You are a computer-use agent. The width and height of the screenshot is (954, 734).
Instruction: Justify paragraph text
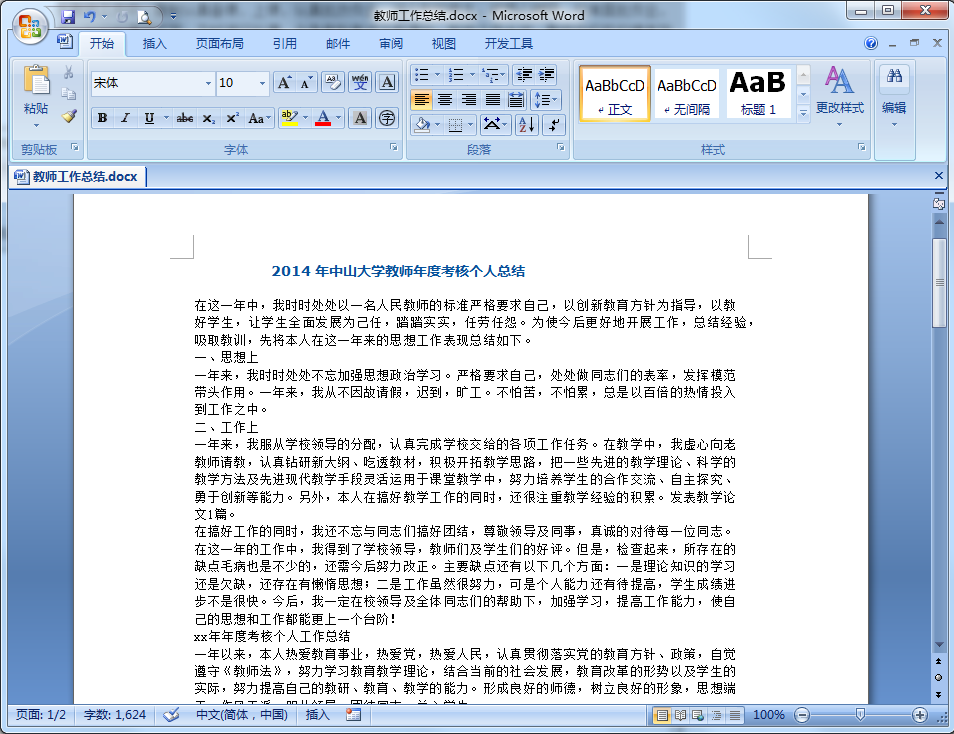pyautogui.click(x=493, y=100)
